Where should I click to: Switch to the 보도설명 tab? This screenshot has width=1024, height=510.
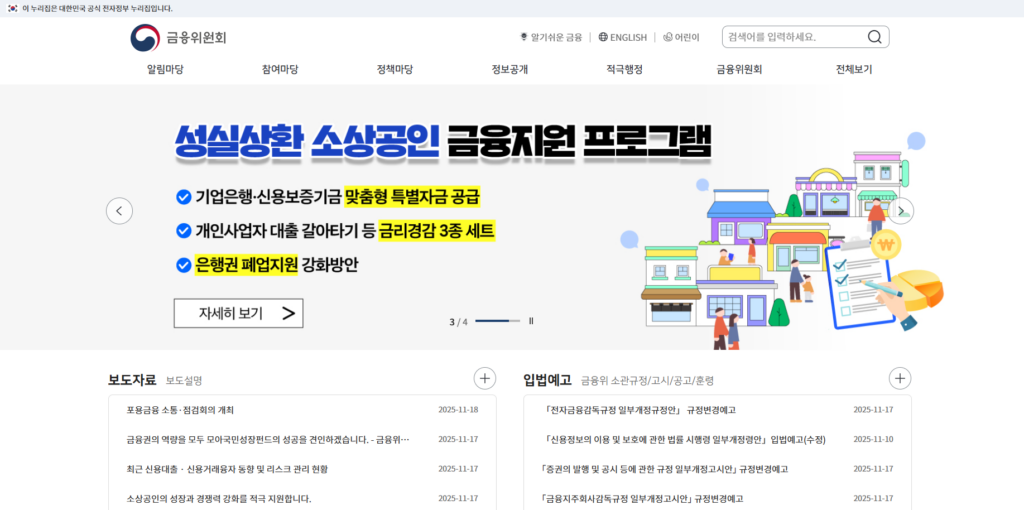[x=184, y=381]
